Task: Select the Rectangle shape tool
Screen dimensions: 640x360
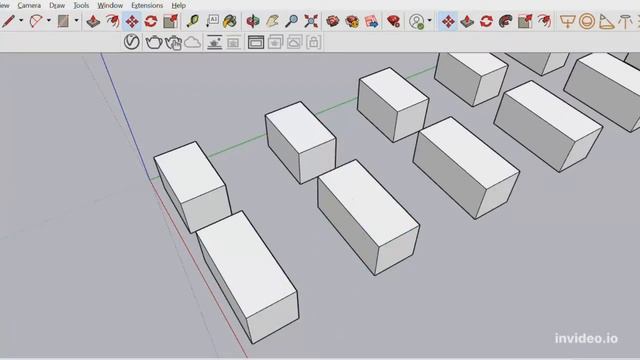Action: [63, 21]
